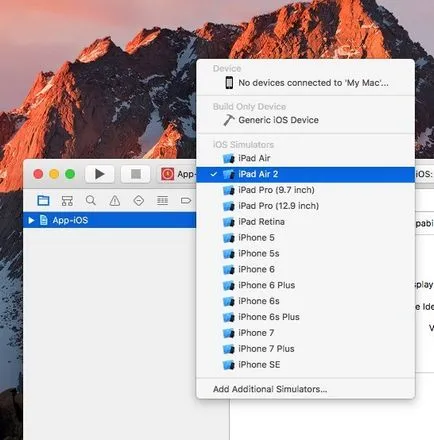Click the App scheme icon in toolbar
The width and height of the screenshot is (434, 440).
tap(168, 174)
